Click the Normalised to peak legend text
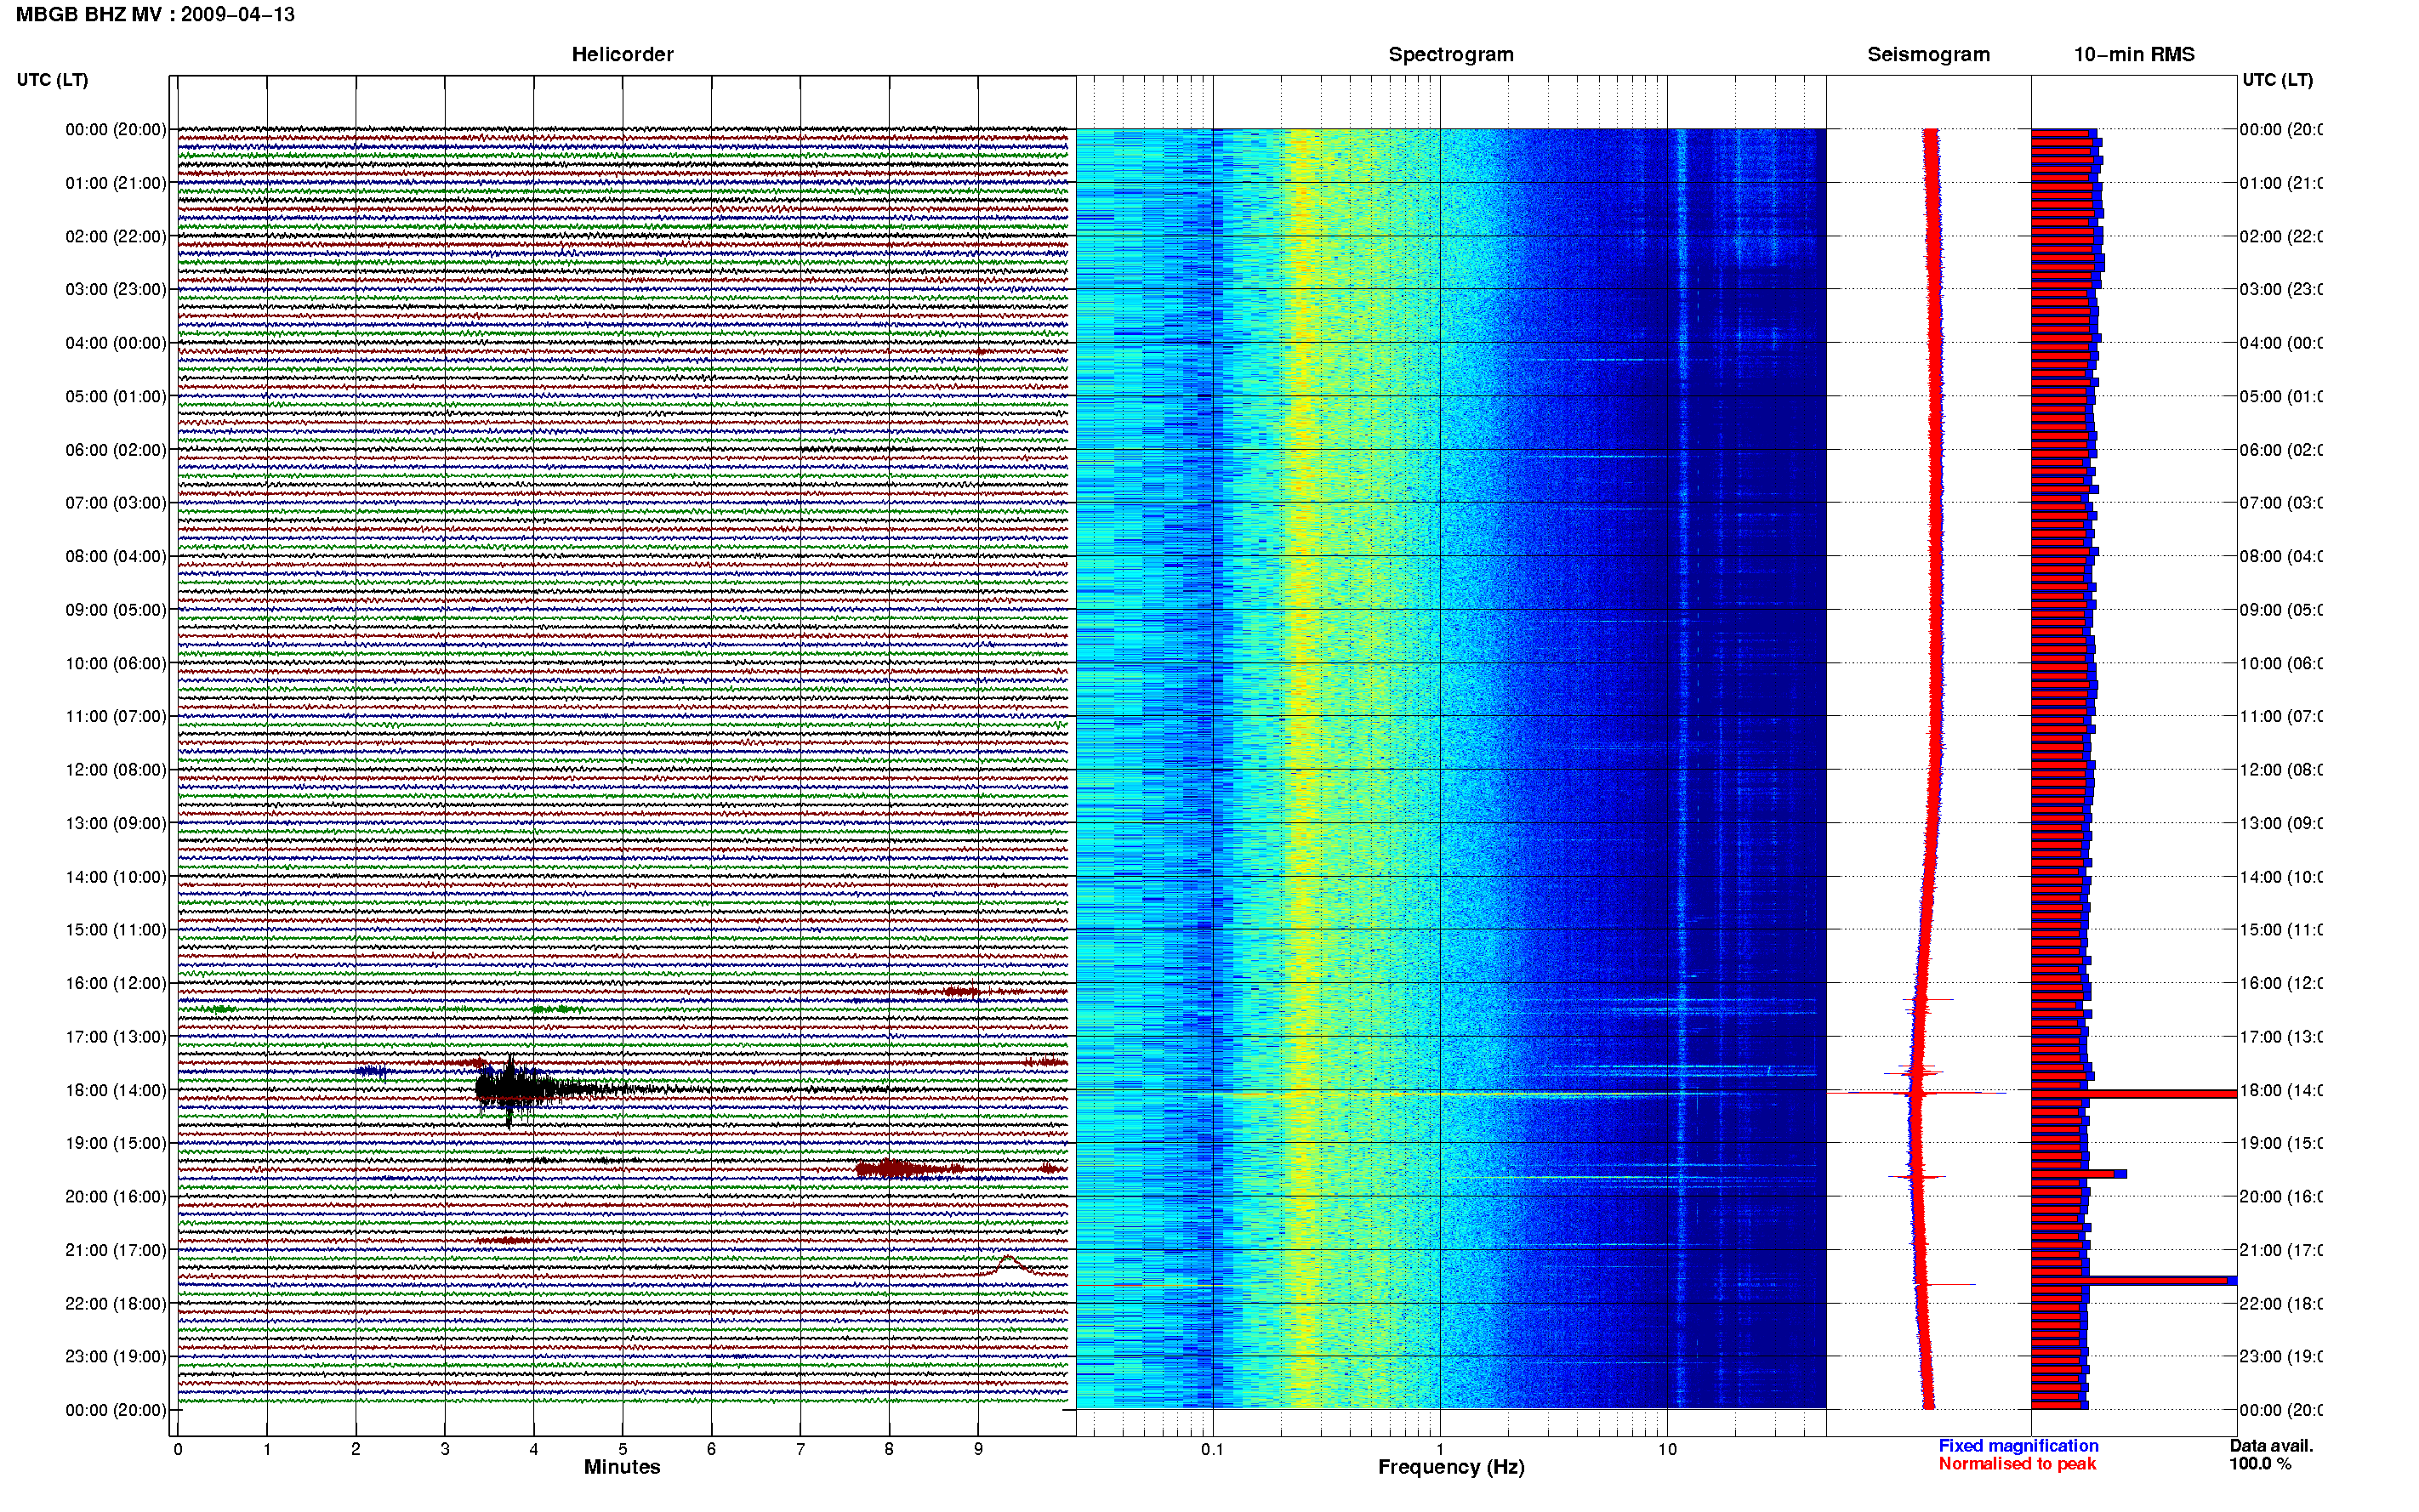The width and height of the screenshot is (2419, 1512). (x=2017, y=1464)
